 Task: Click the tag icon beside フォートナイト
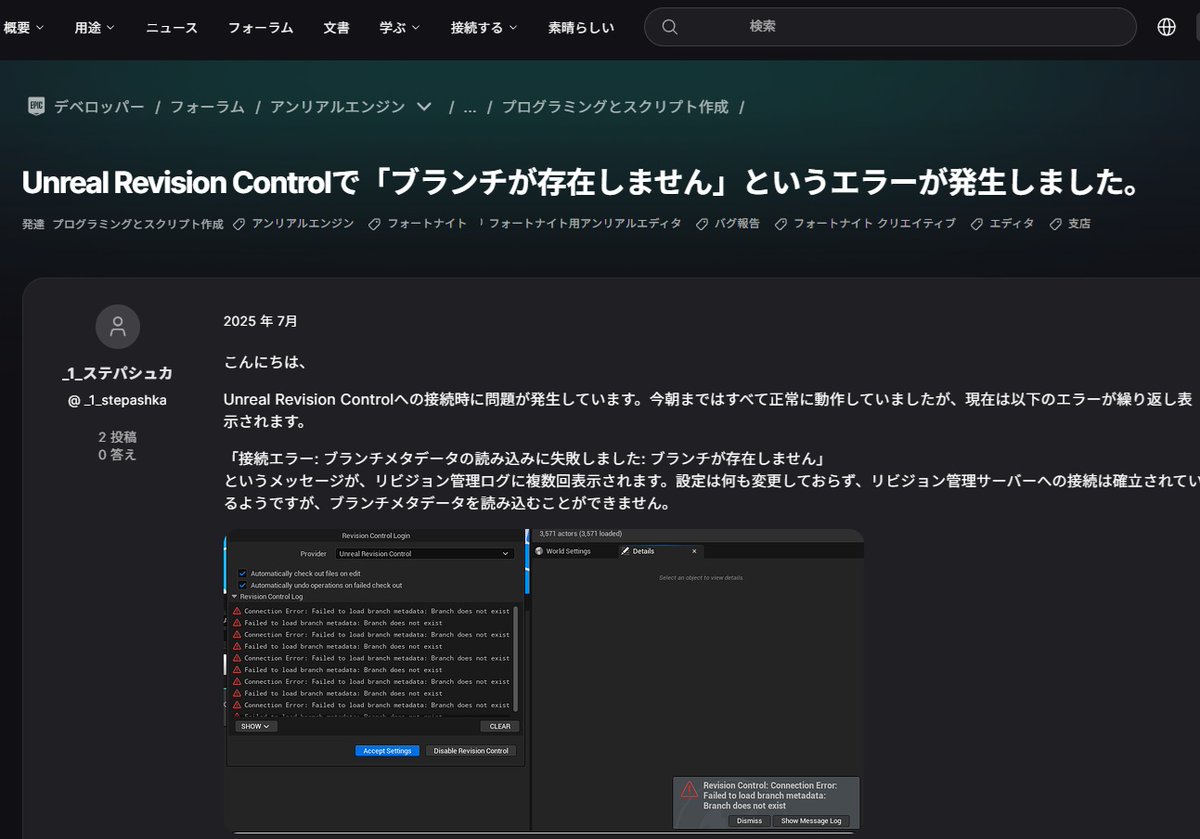(374, 224)
